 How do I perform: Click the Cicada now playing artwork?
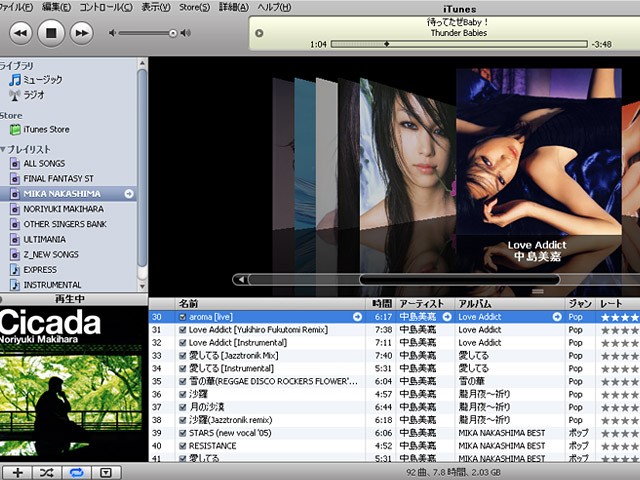[73, 384]
